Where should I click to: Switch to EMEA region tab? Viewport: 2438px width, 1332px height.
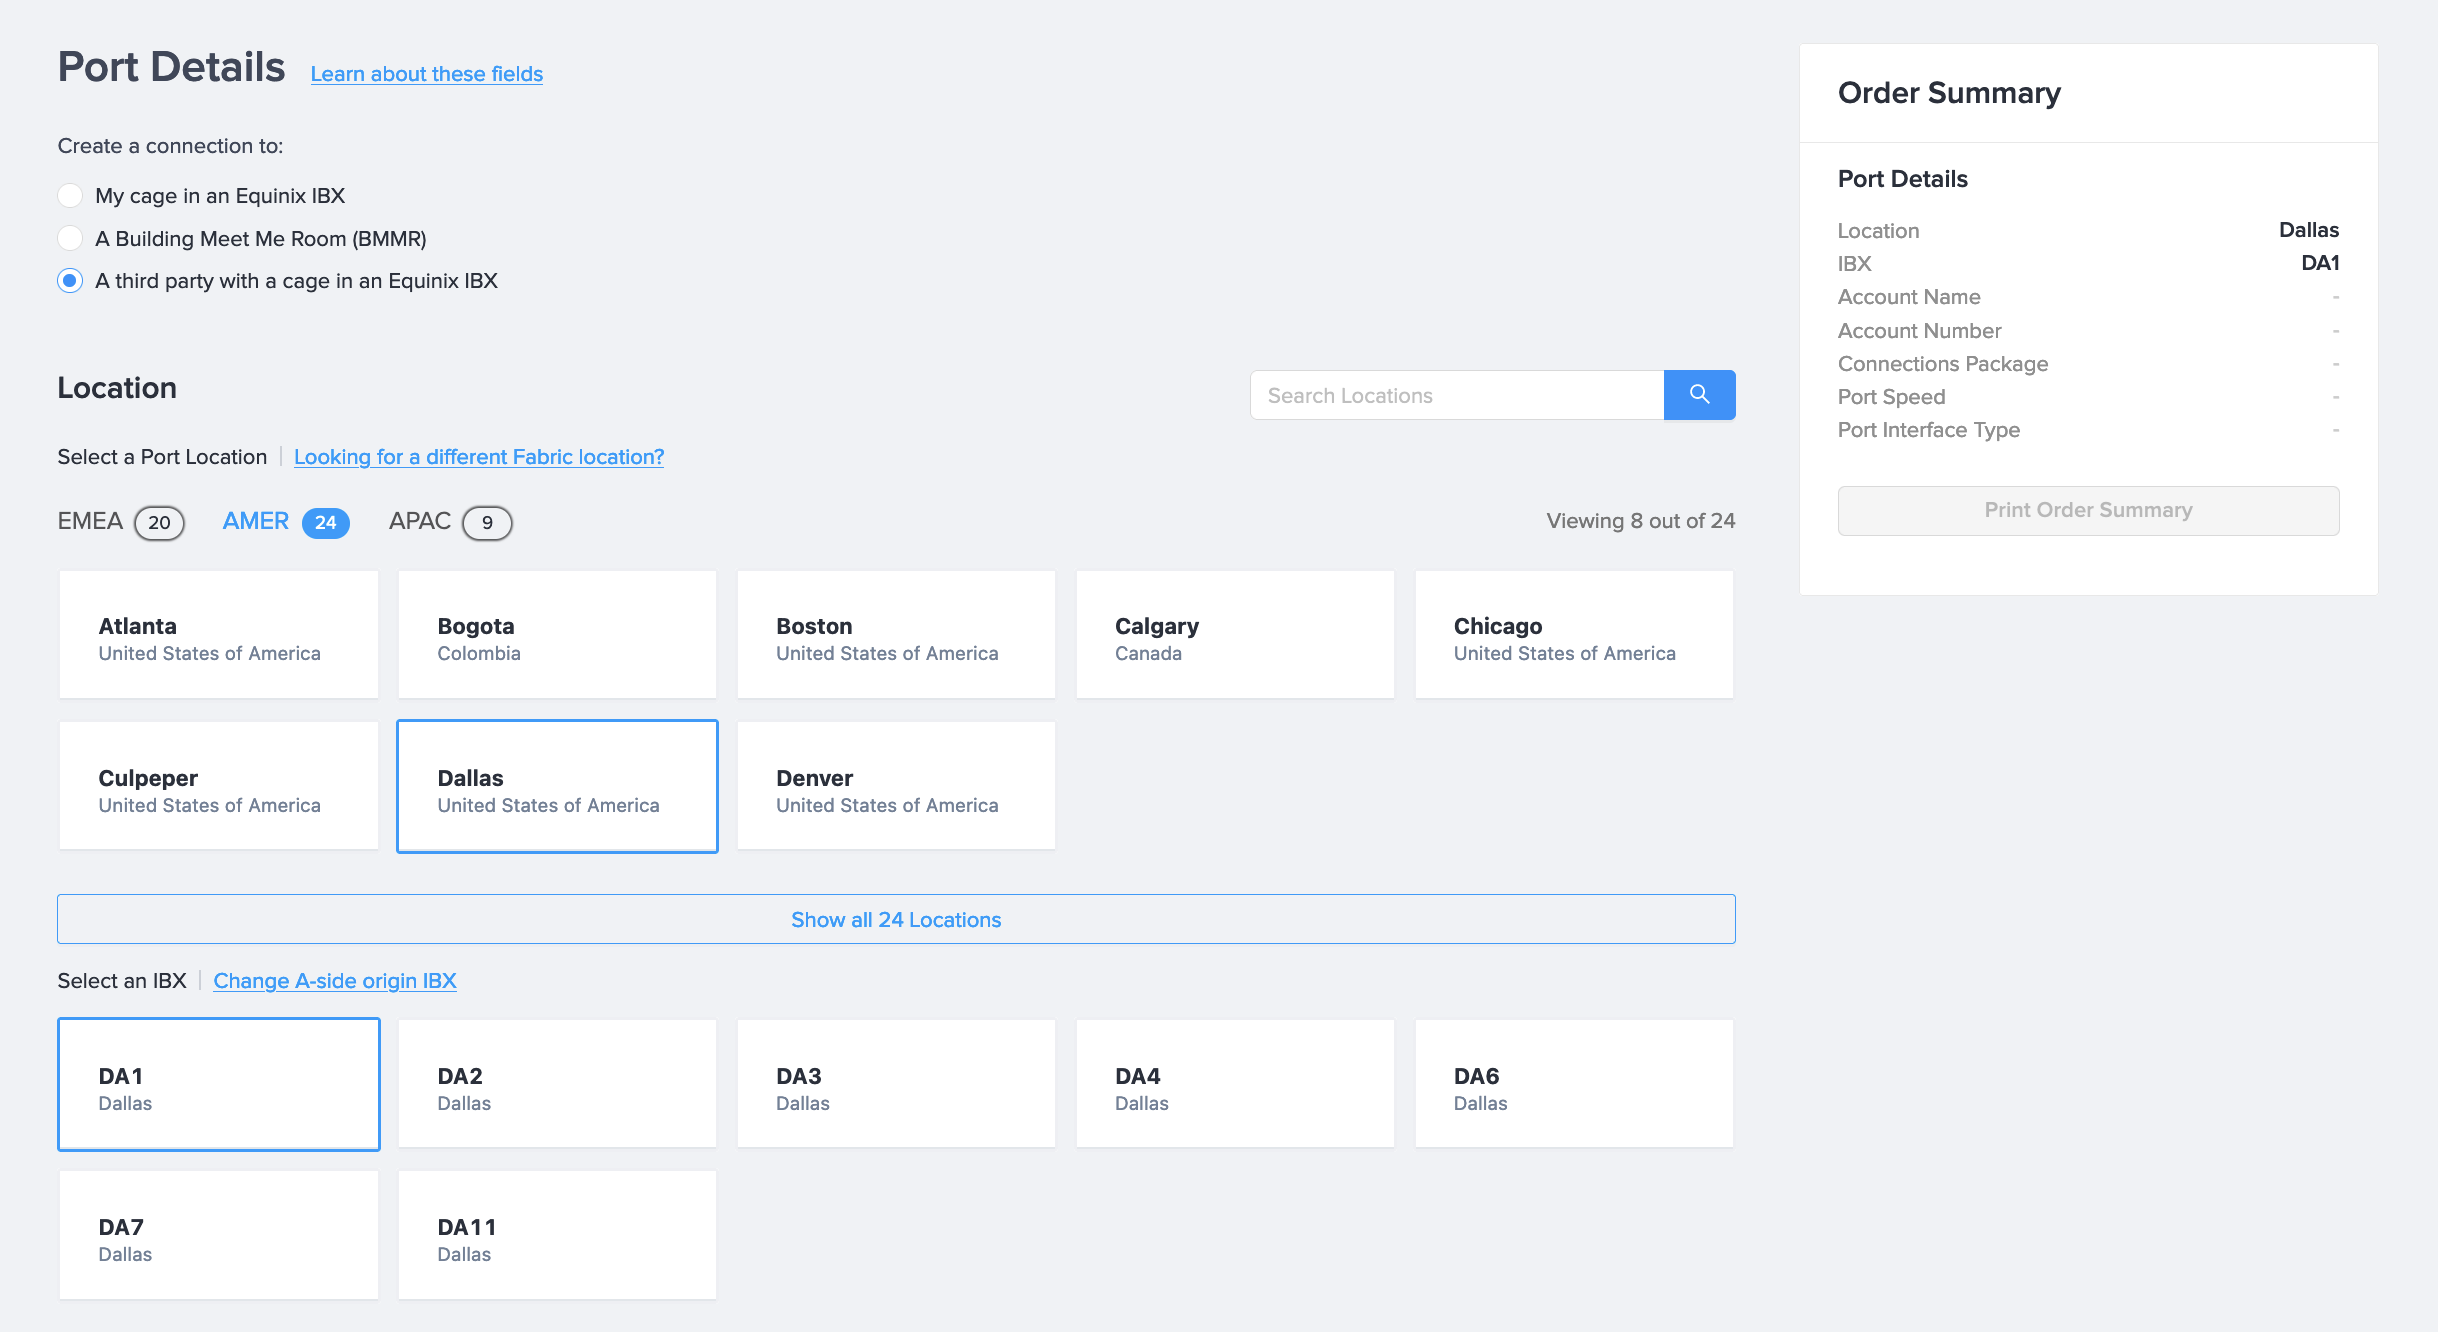pos(121,522)
